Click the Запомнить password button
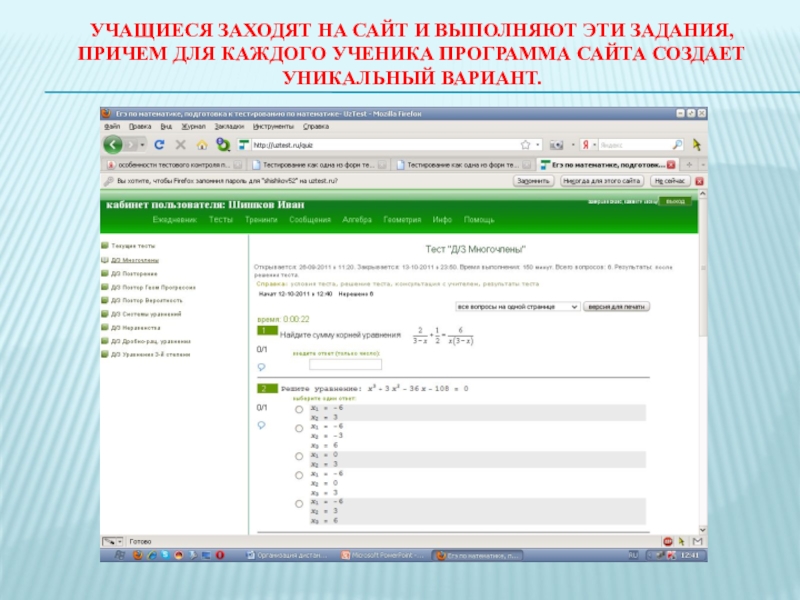The width and height of the screenshot is (800, 600). pyautogui.click(x=533, y=181)
